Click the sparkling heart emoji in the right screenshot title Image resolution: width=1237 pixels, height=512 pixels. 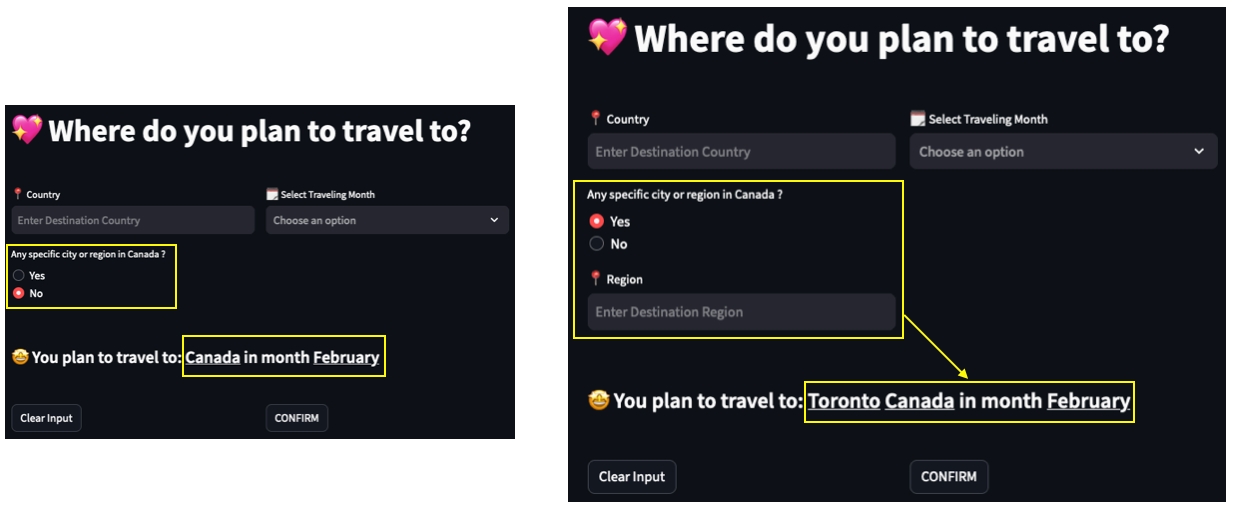tap(607, 38)
